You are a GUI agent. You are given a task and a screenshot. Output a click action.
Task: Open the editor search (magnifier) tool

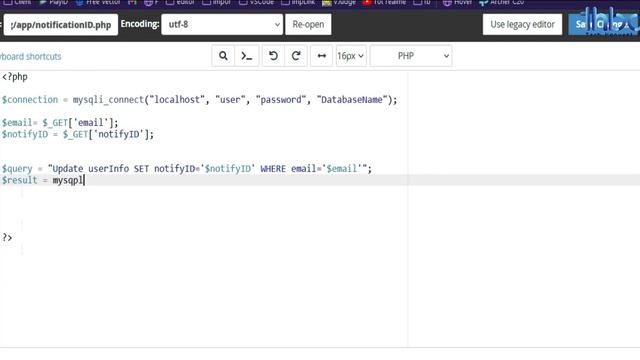223,56
